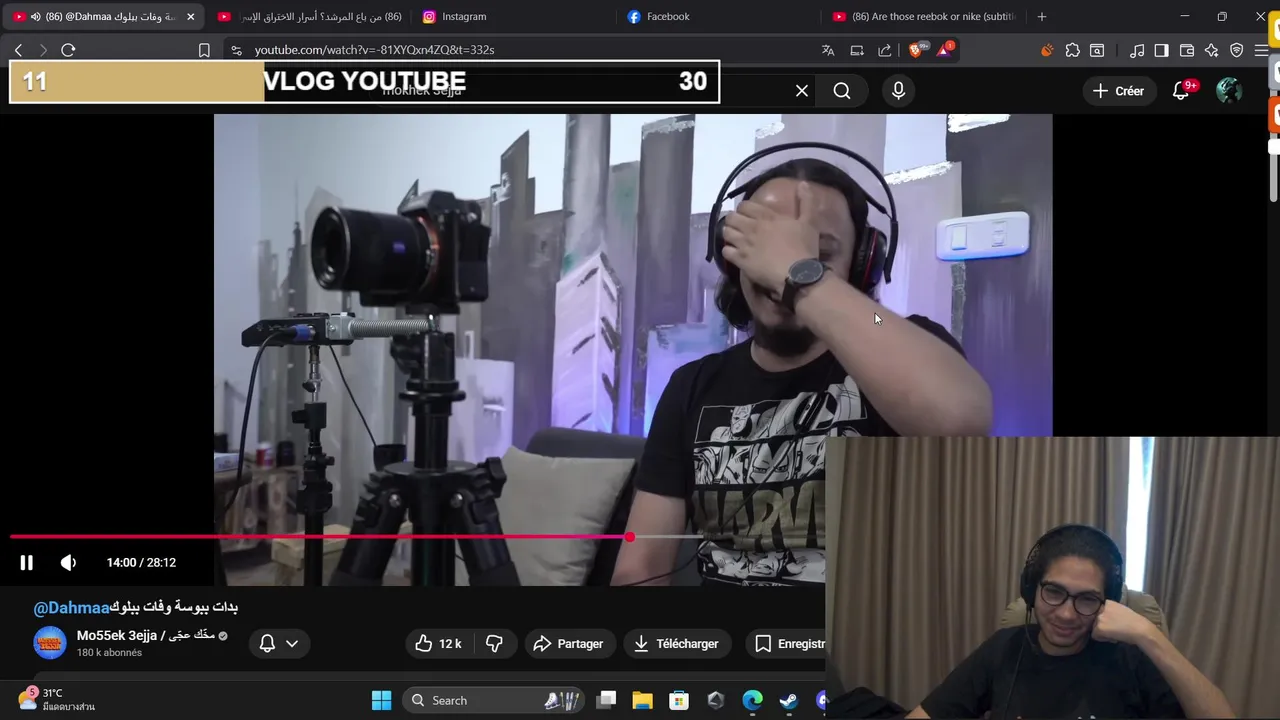
Task: Expand the subscription notification dropdown chevron
Action: 292,644
